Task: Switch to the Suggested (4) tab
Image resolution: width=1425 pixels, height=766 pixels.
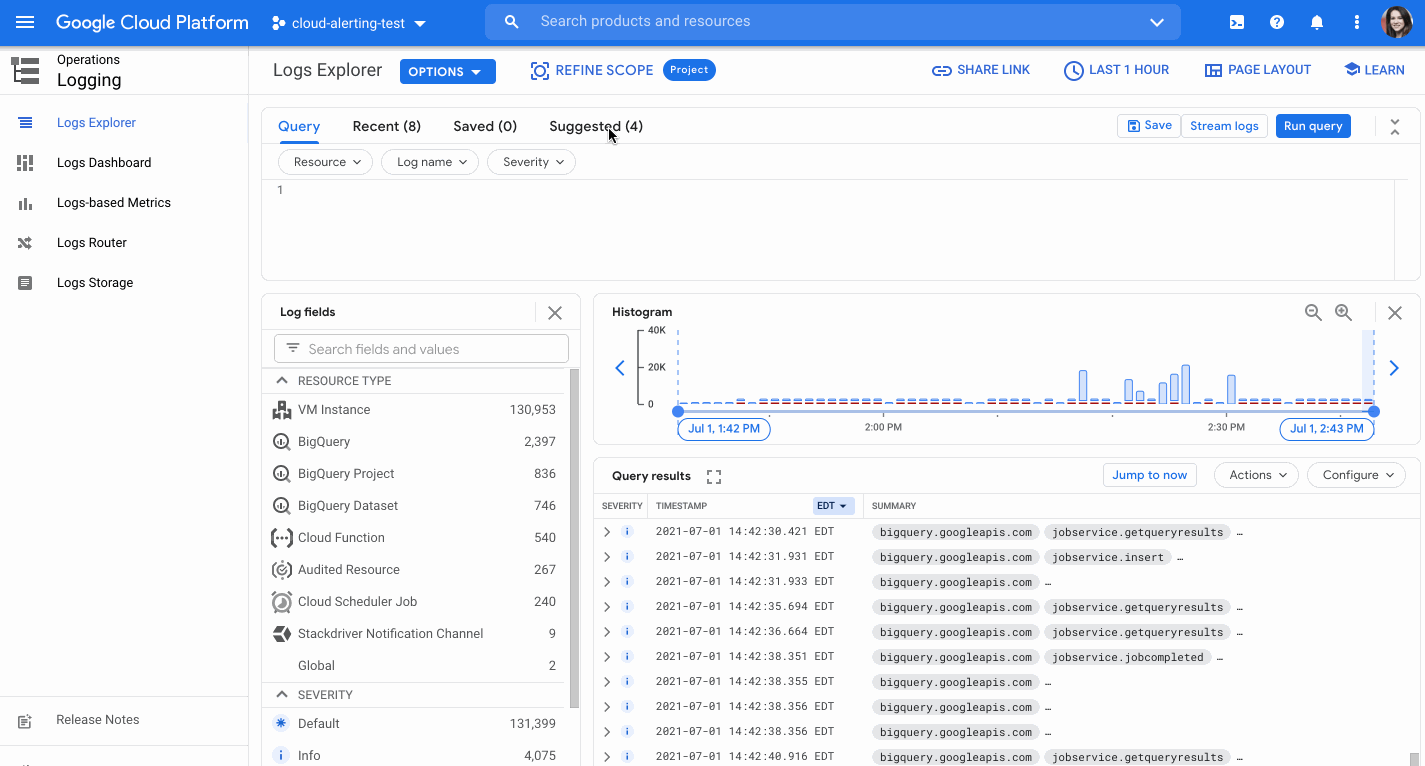Action: coord(595,126)
